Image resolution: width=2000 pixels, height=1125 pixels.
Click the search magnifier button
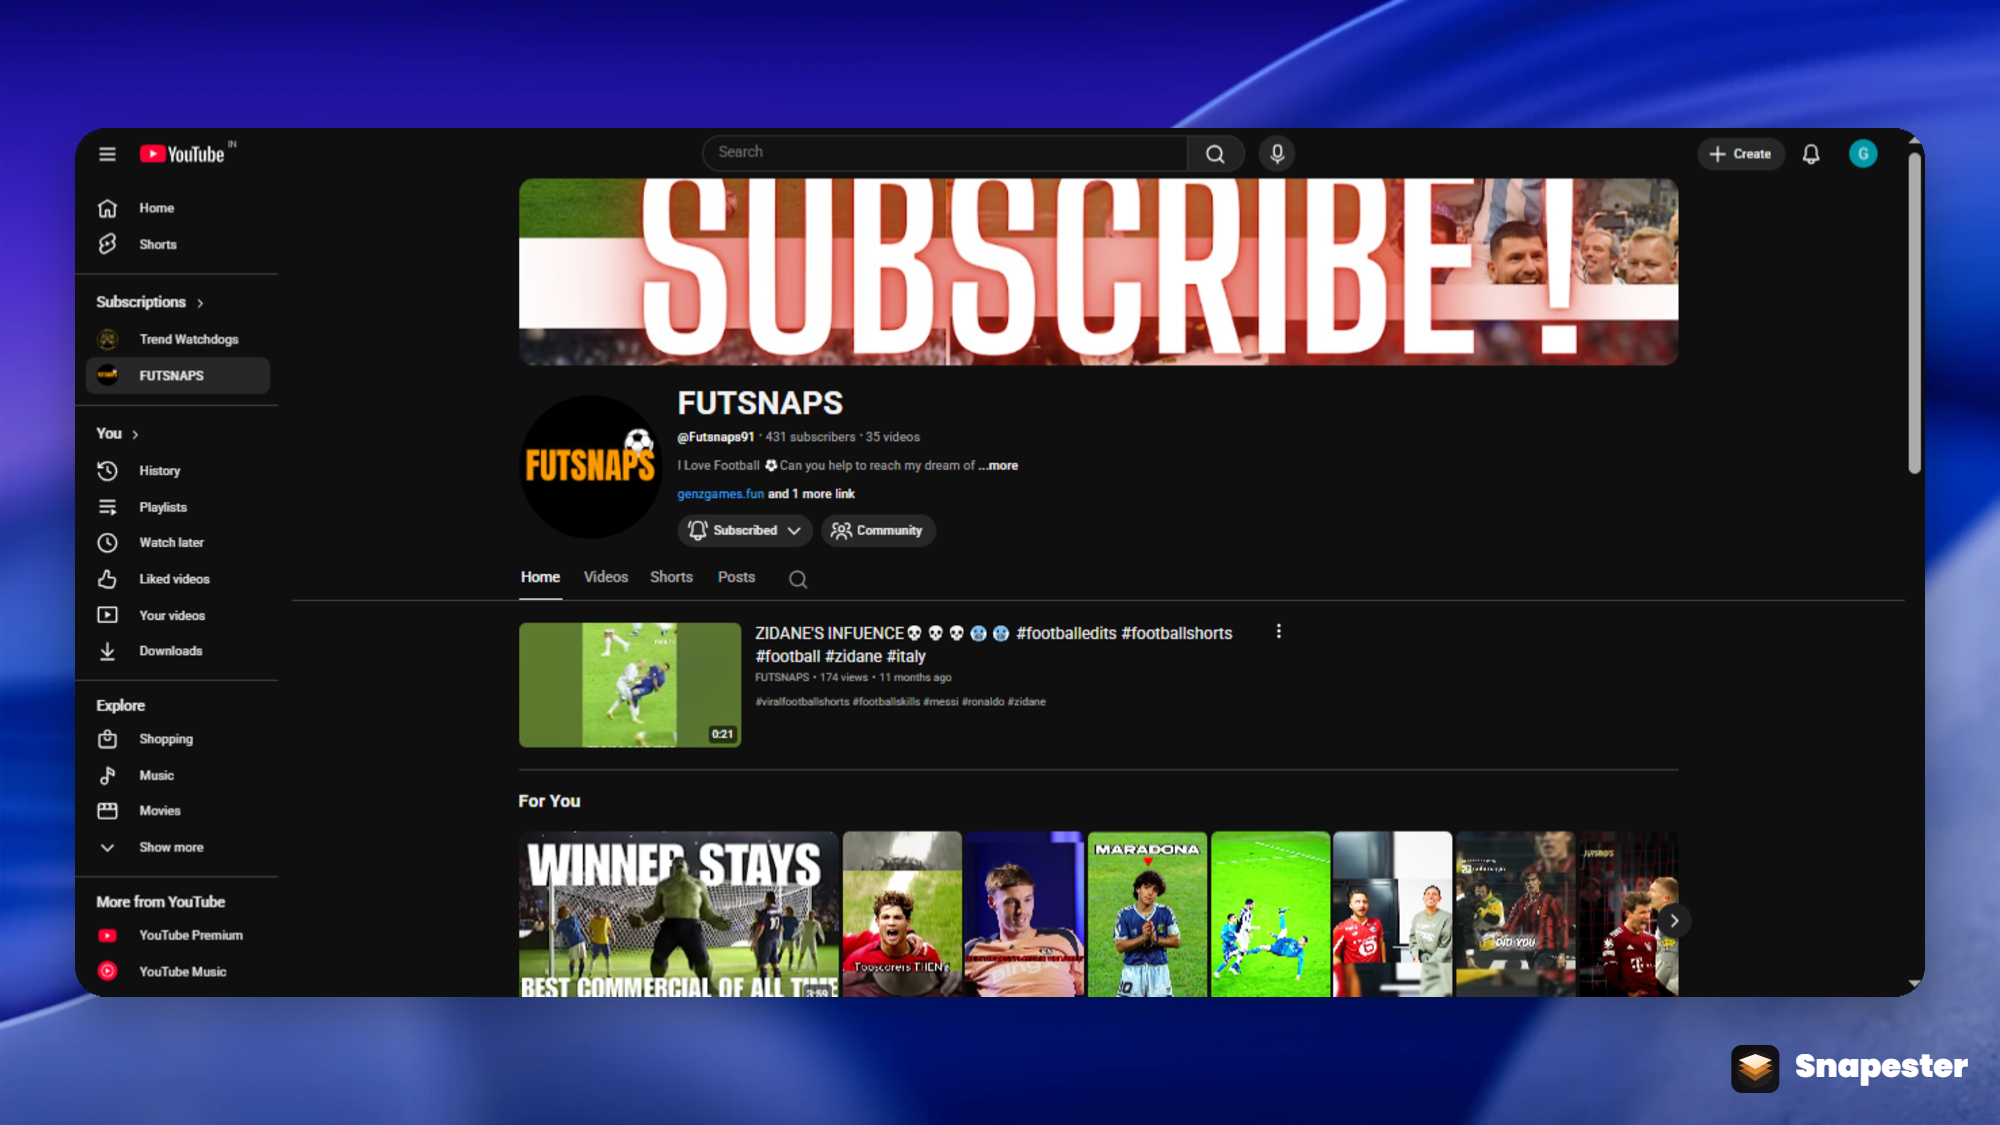click(1215, 154)
